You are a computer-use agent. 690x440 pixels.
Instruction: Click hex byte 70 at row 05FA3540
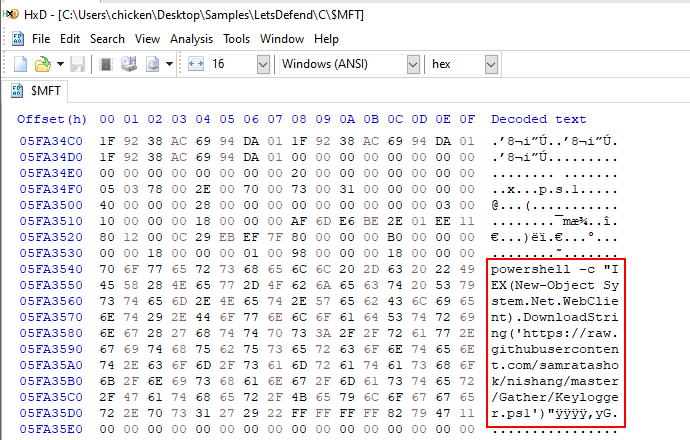[x=107, y=269]
